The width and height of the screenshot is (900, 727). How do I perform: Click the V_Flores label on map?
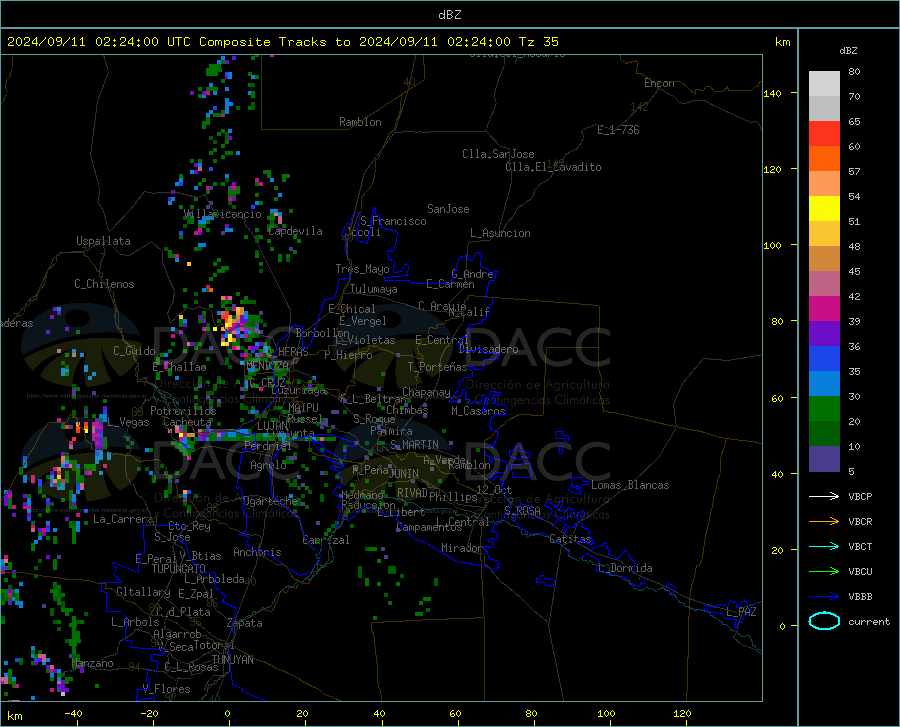[166, 689]
